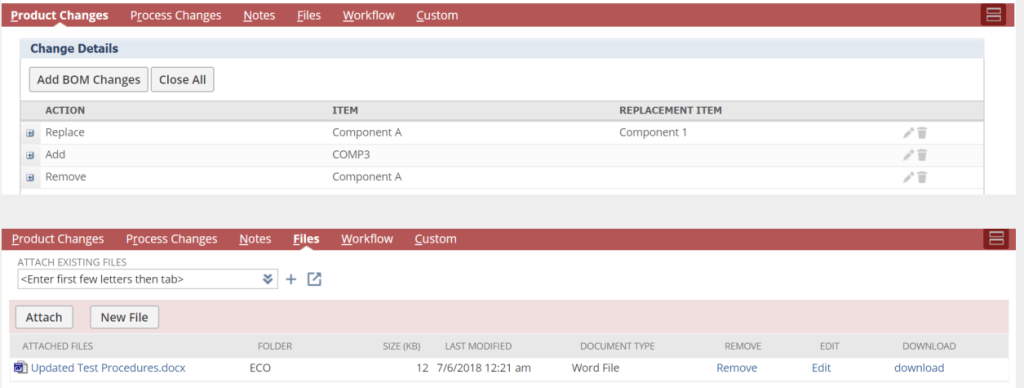
Task: Click Word document icon for Updated Test Procedures
Action: pyautogui.click(x=20, y=368)
